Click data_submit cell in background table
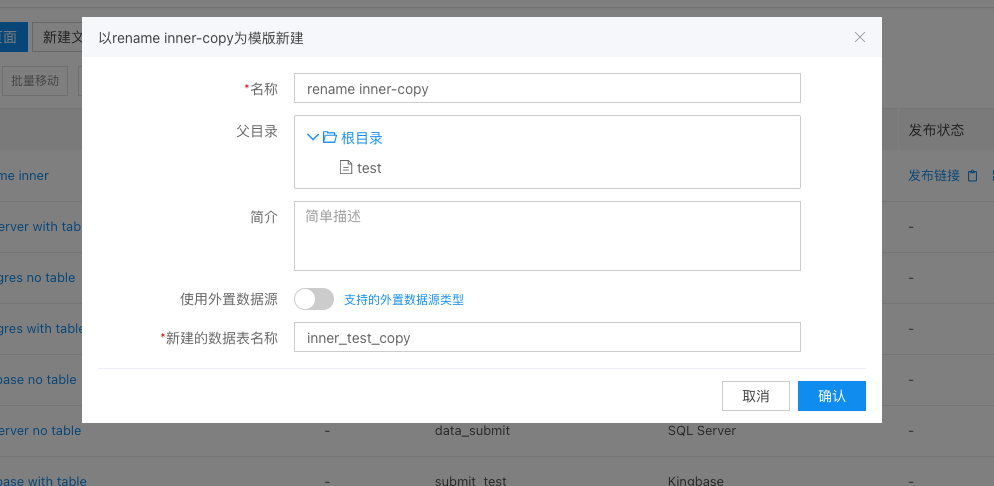994x486 pixels. [472, 430]
